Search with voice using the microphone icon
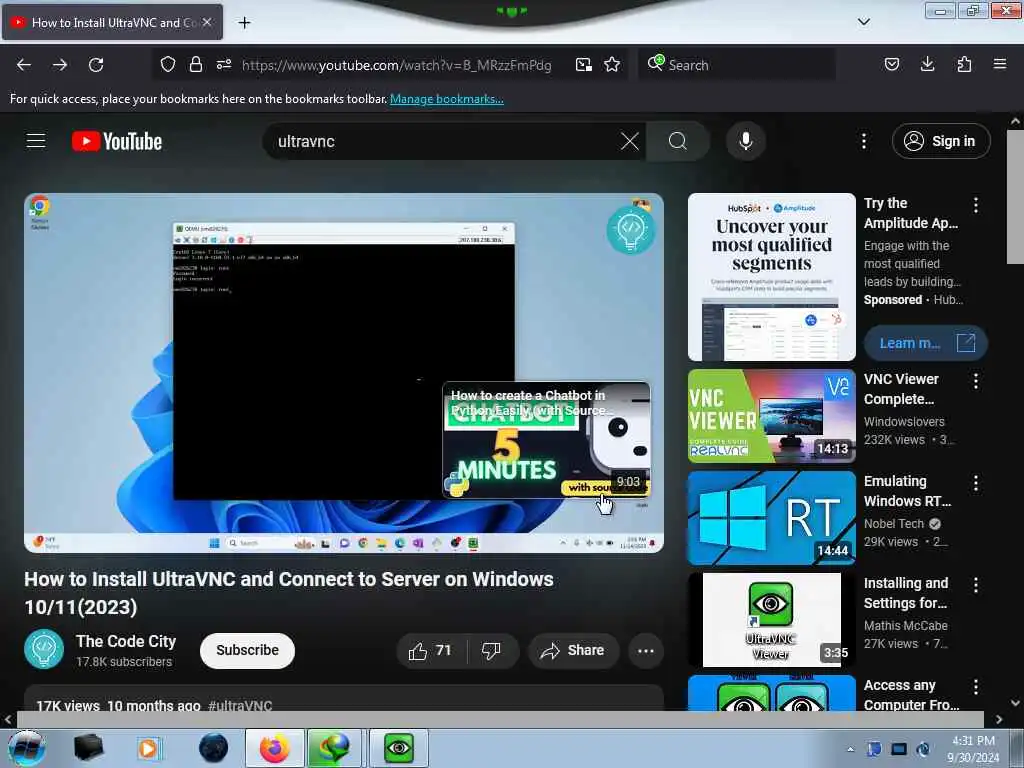This screenshot has width=1024, height=768. click(746, 141)
